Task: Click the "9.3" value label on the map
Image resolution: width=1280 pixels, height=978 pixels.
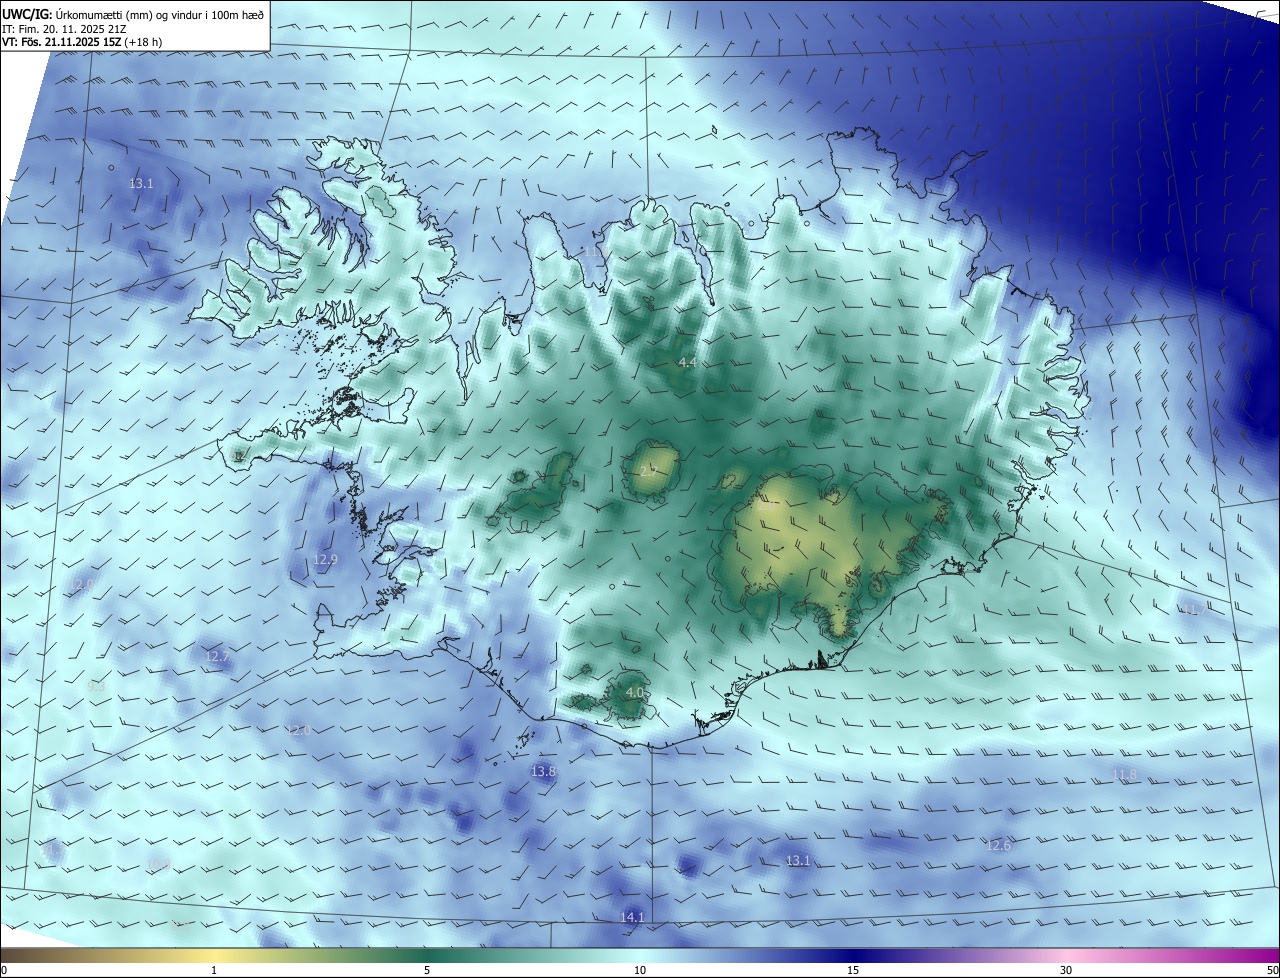Action: point(96,686)
